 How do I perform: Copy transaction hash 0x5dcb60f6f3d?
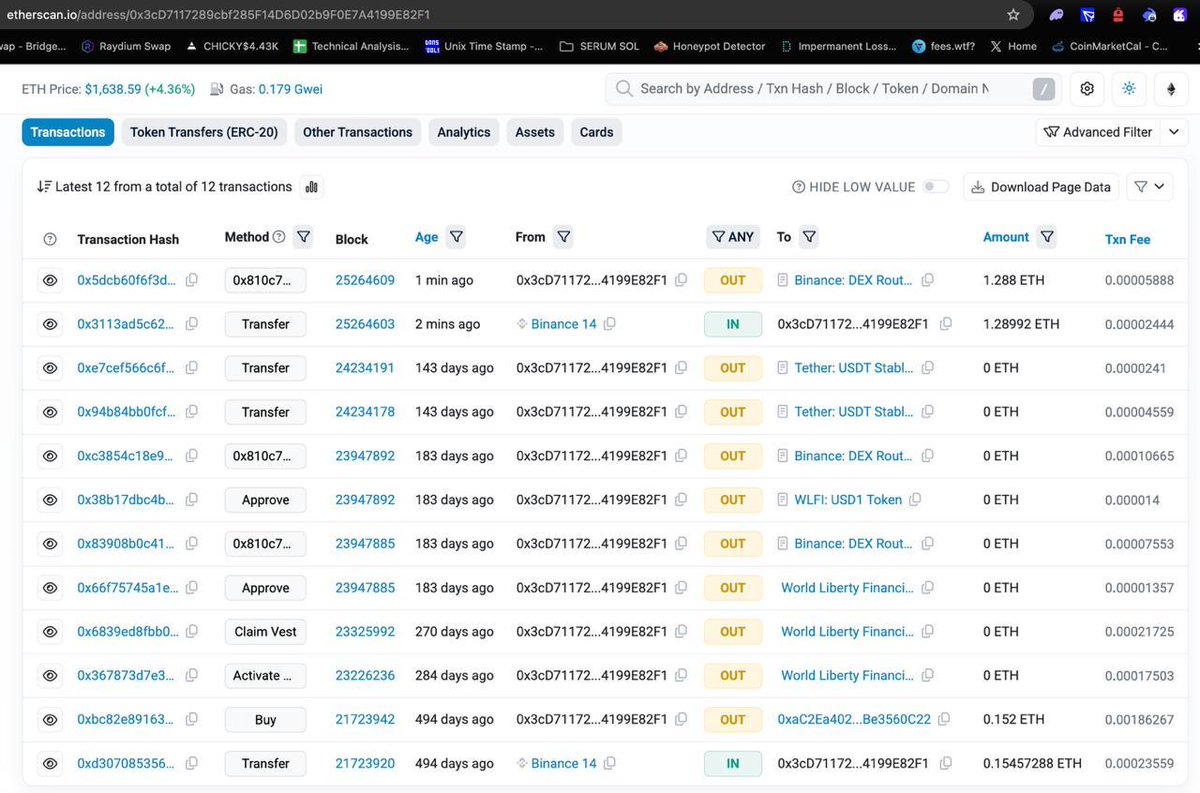(192, 280)
